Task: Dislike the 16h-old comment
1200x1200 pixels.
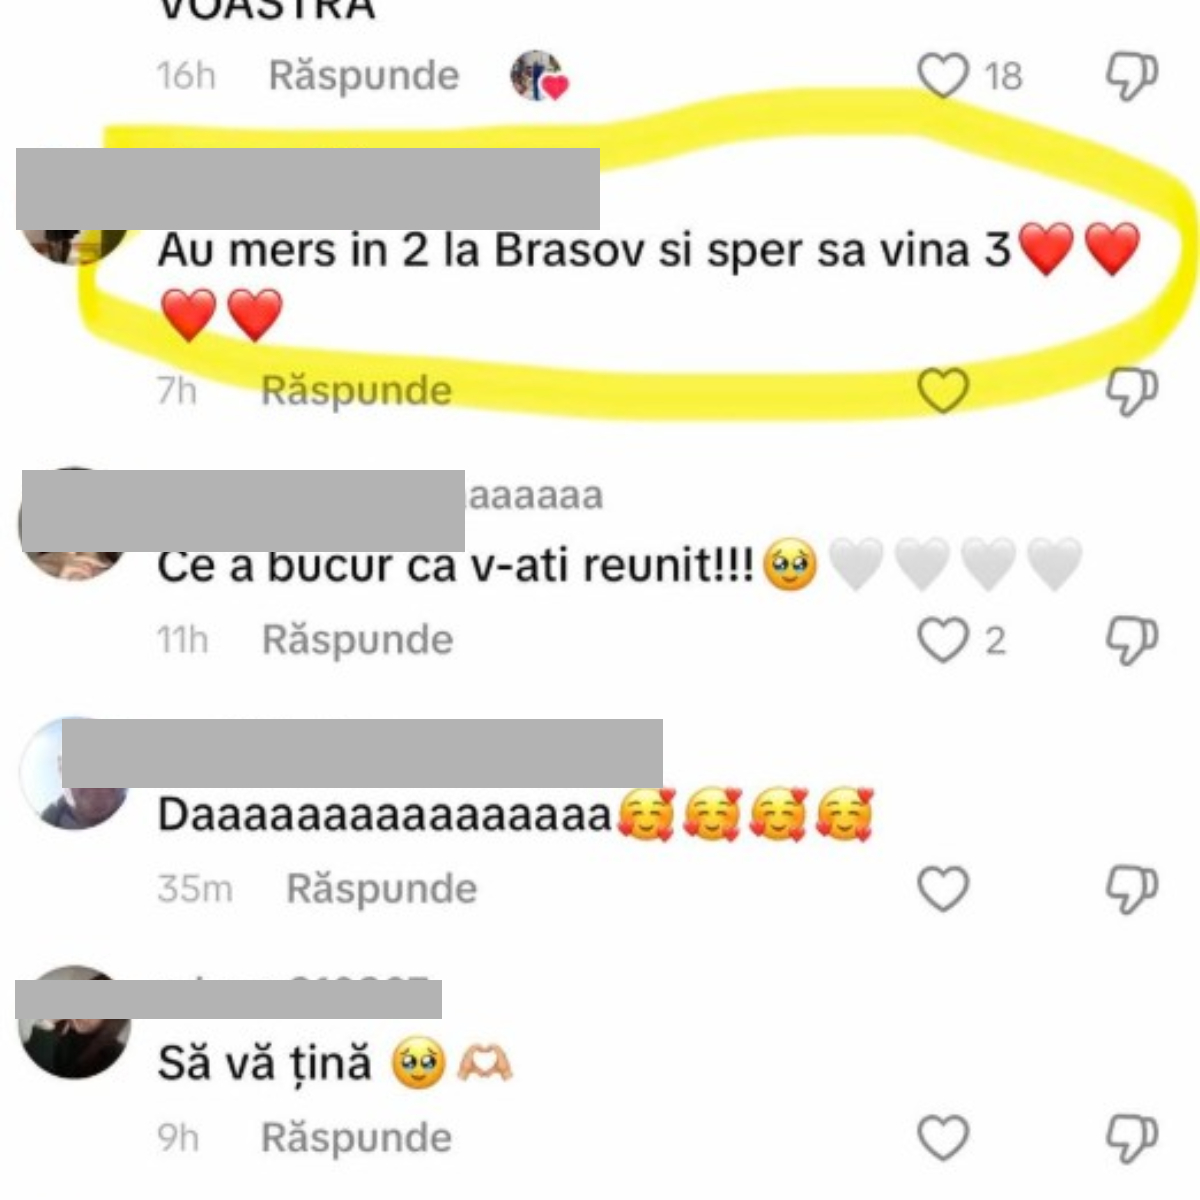Action: (x=1131, y=76)
